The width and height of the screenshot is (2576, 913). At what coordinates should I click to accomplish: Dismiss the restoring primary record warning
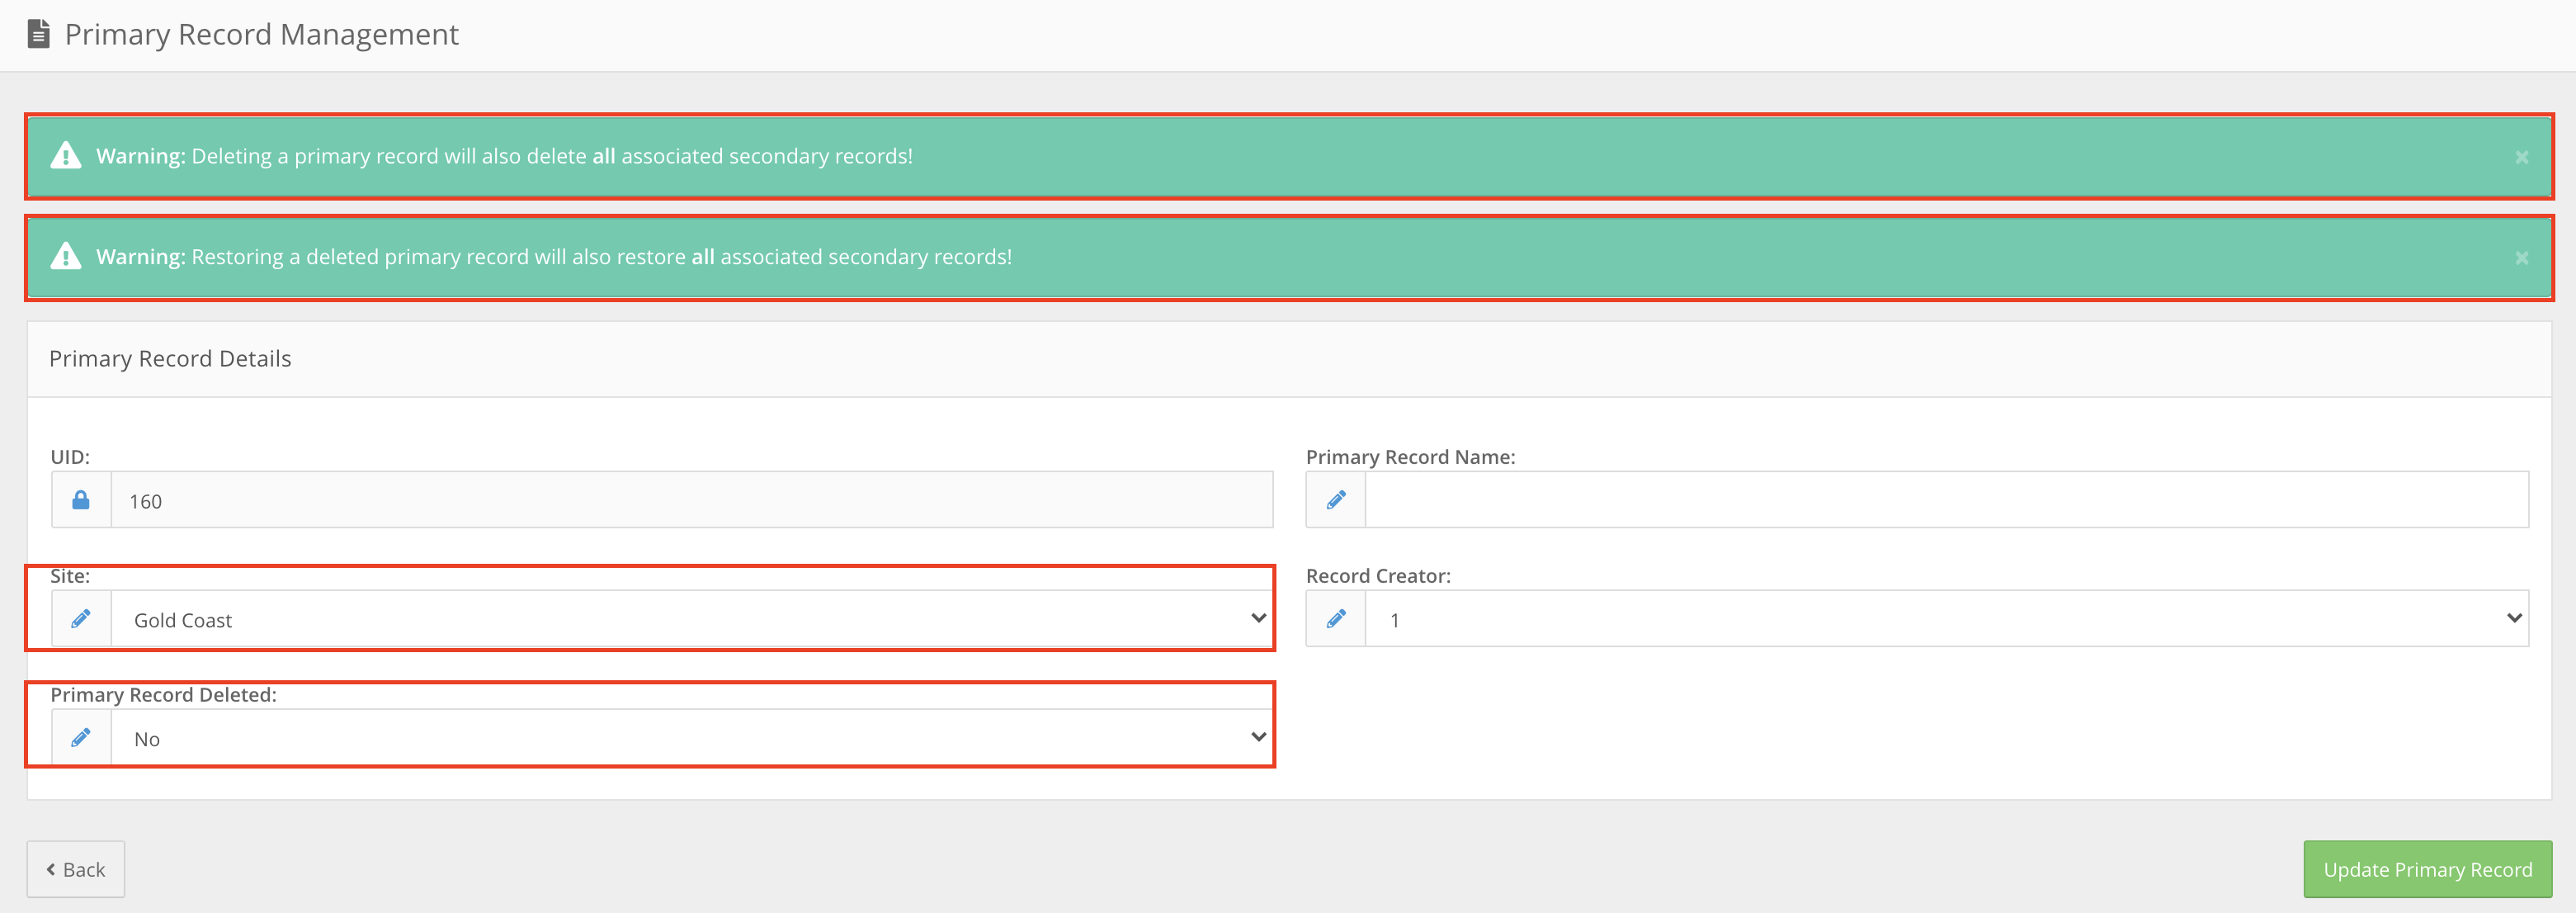2521,258
